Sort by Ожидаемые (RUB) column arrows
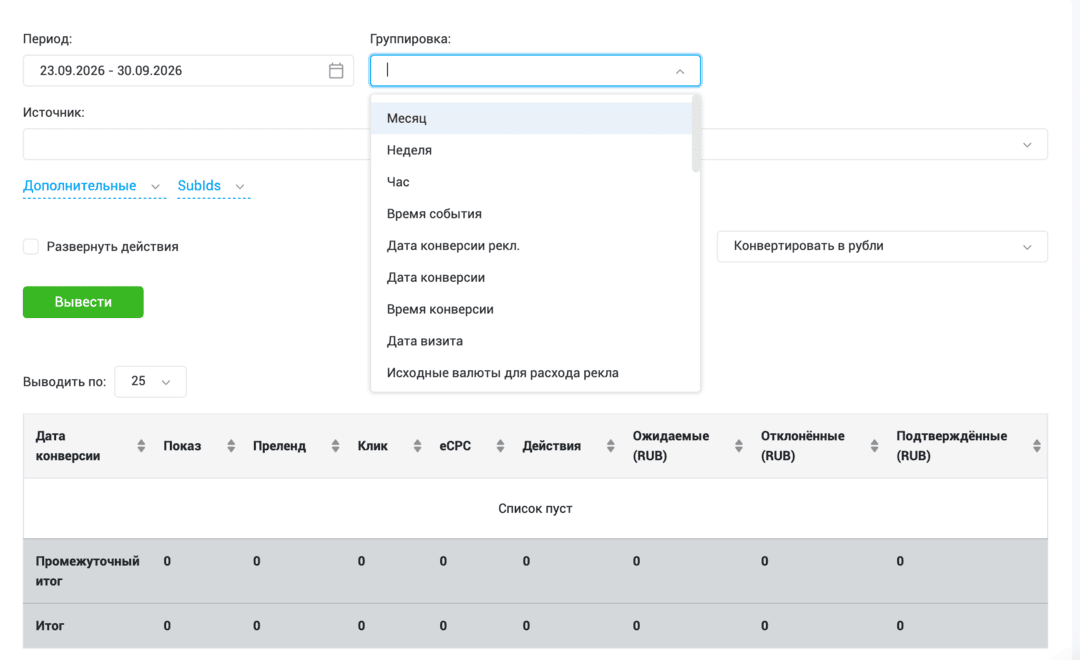The image size is (1080, 660). tap(739, 446)
